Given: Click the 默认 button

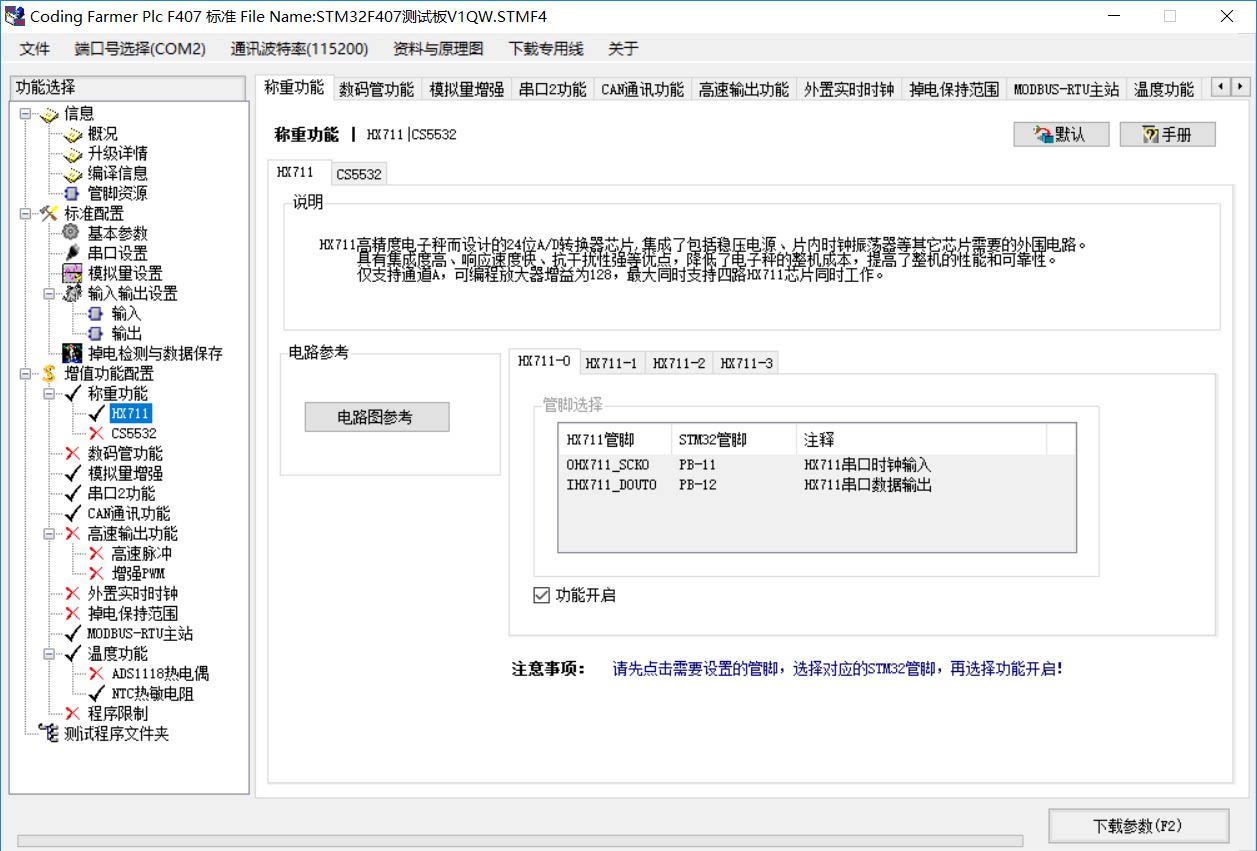Looking at the screenshot, I should tap(1061, 134).
